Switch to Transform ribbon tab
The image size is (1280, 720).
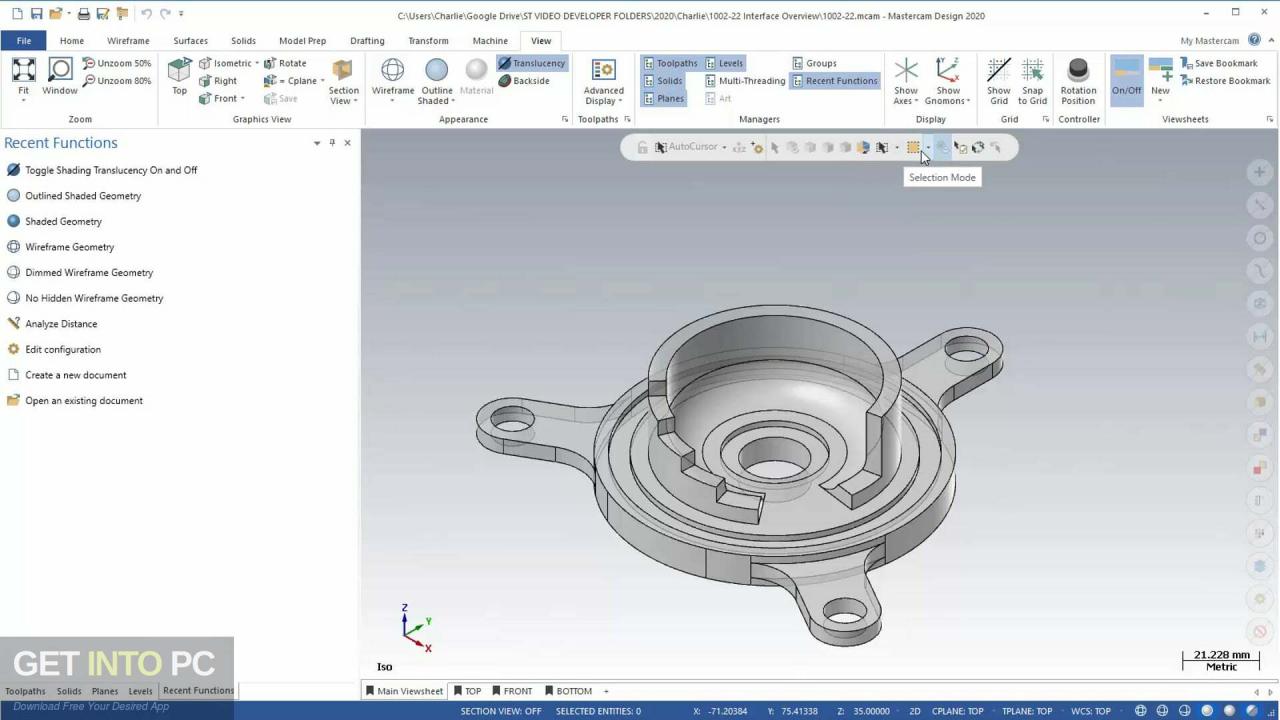428,41
